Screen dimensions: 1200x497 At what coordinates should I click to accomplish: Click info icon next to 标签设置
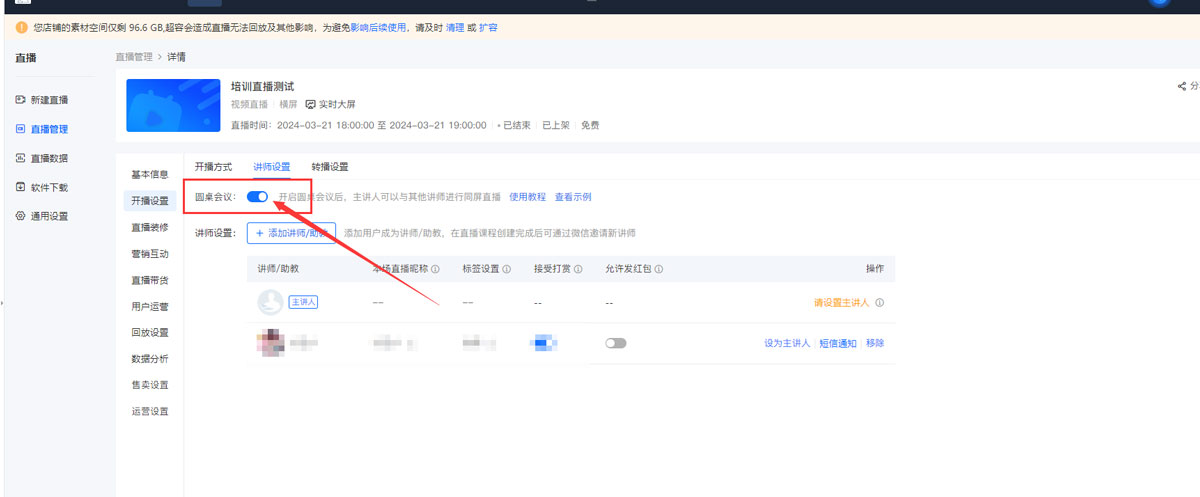click(x=506, y=269)
